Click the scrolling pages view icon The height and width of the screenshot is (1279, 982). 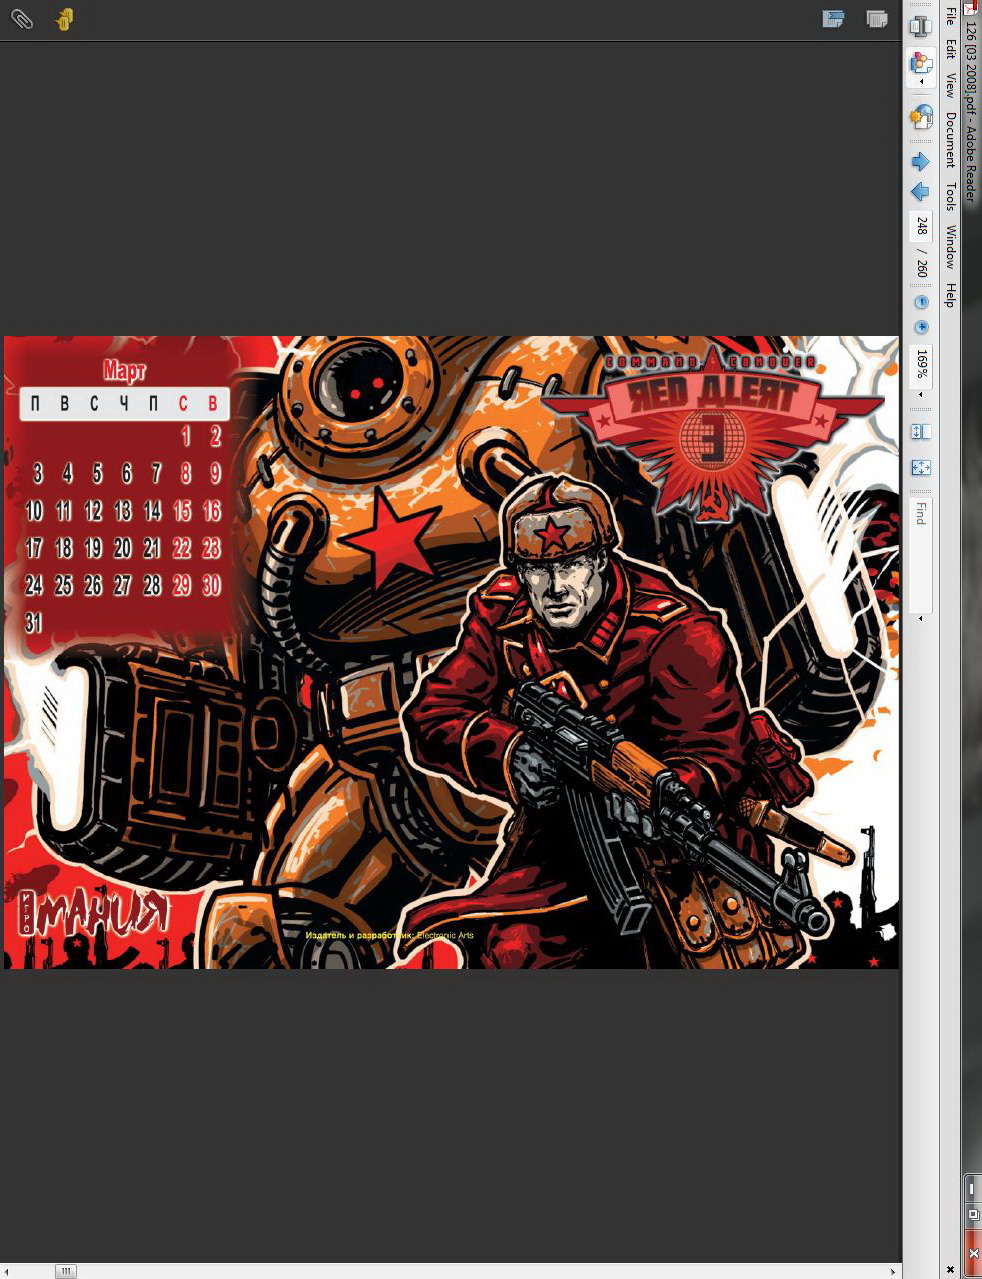pos(921,432)
